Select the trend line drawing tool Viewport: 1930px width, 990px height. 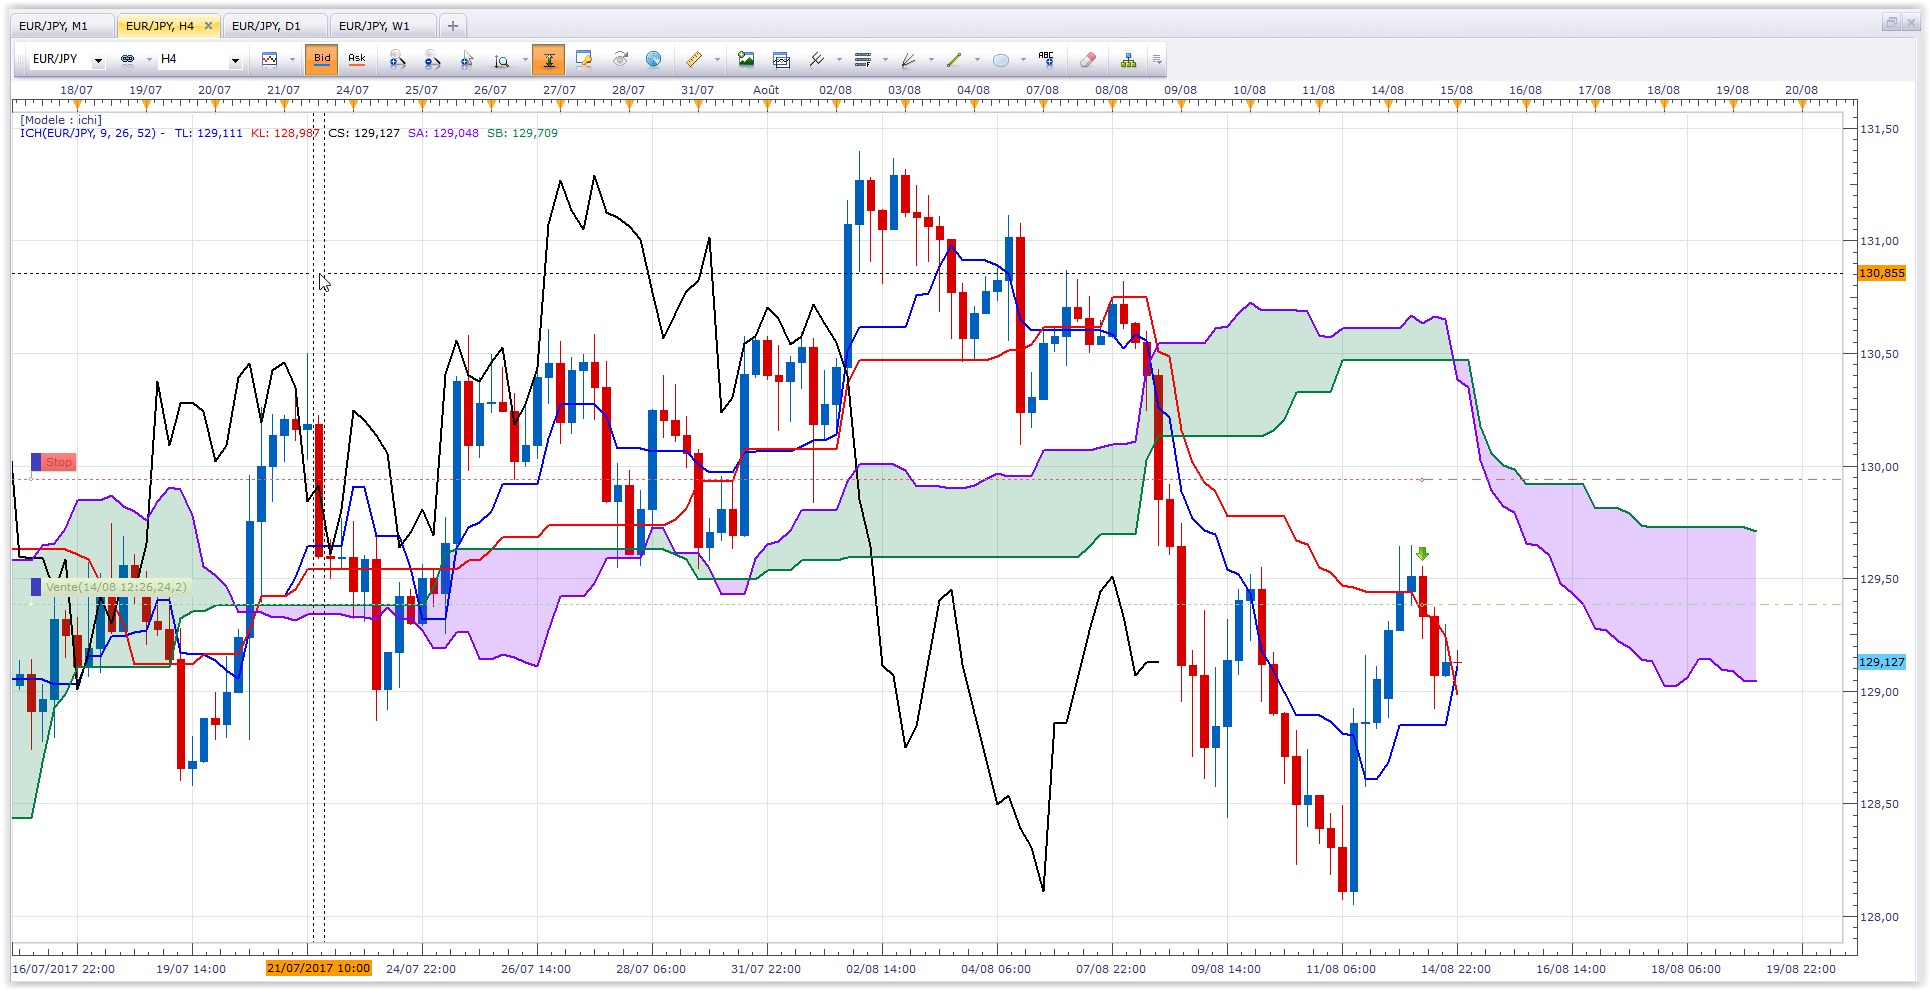(x=953, y=60)
